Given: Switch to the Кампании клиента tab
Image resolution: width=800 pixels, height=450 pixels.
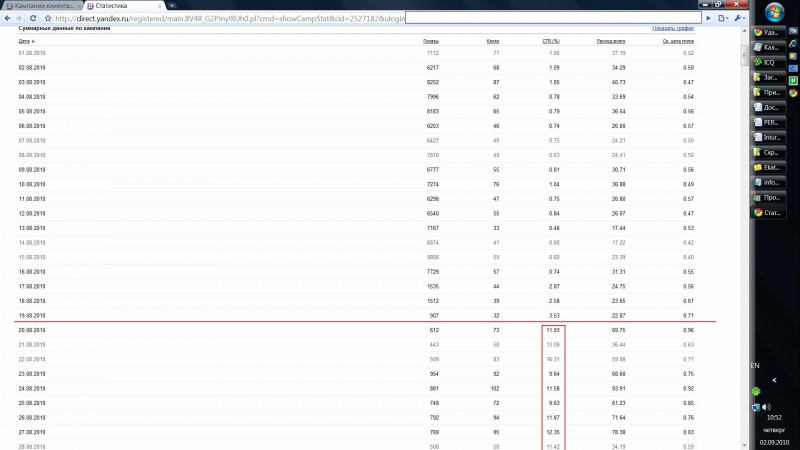Looking at the screenshot, I should (44, 6).
